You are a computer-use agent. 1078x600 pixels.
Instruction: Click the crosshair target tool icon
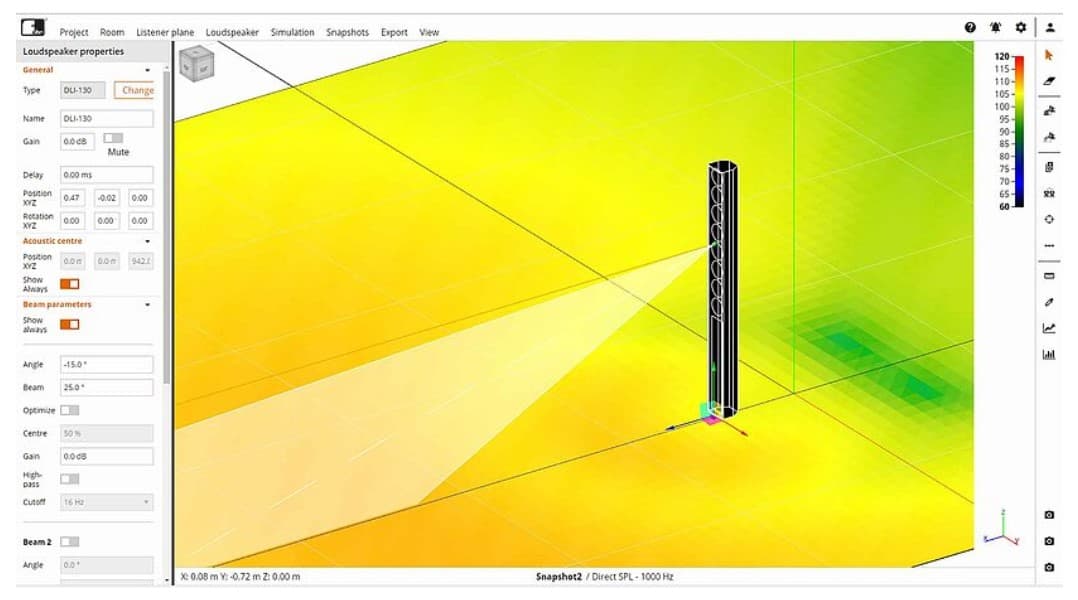[1049, 219]
